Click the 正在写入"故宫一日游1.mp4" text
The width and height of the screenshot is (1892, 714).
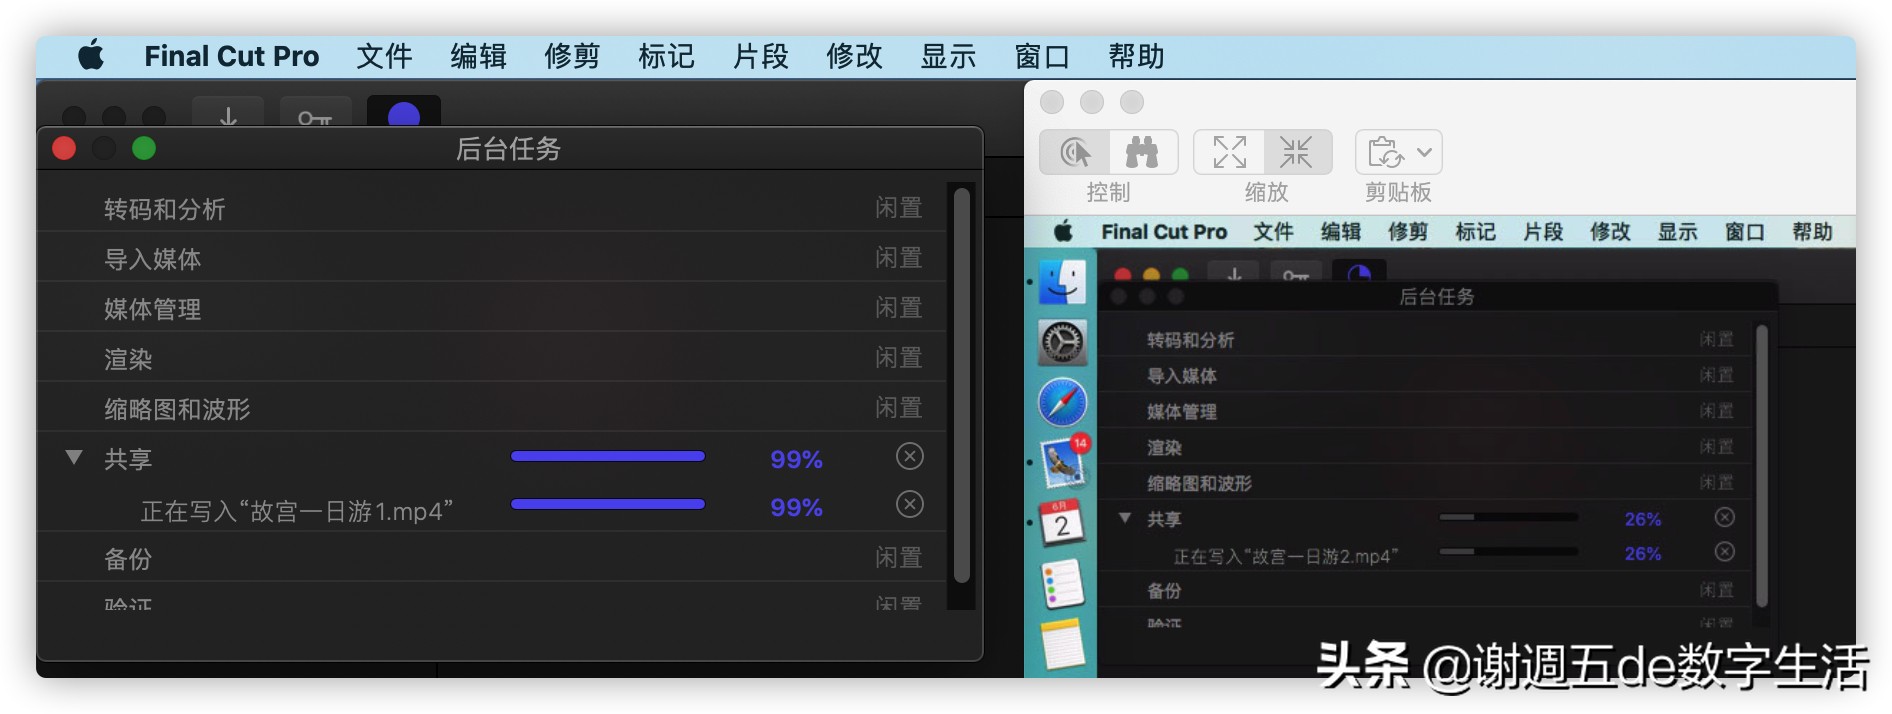click(297, 511)
